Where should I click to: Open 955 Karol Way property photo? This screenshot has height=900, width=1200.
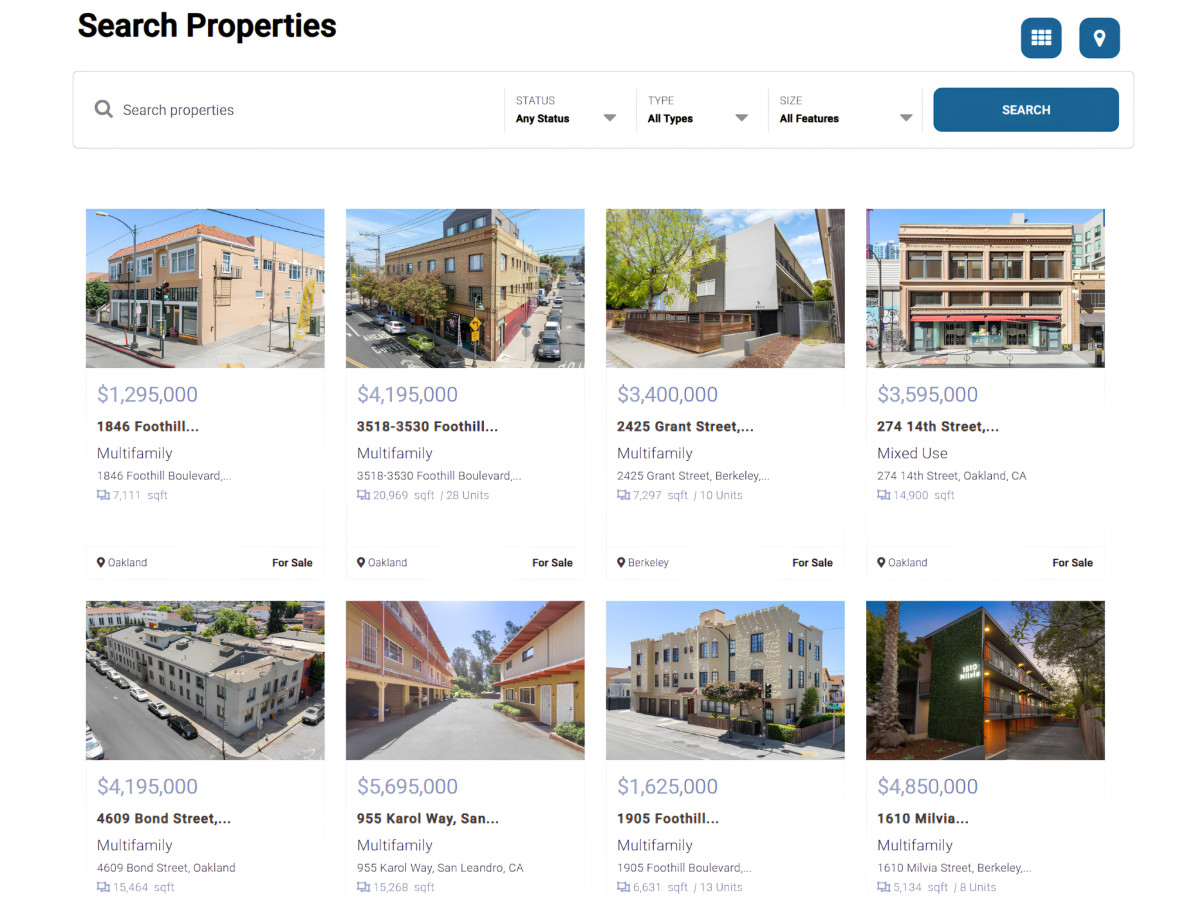coord(465,680)
